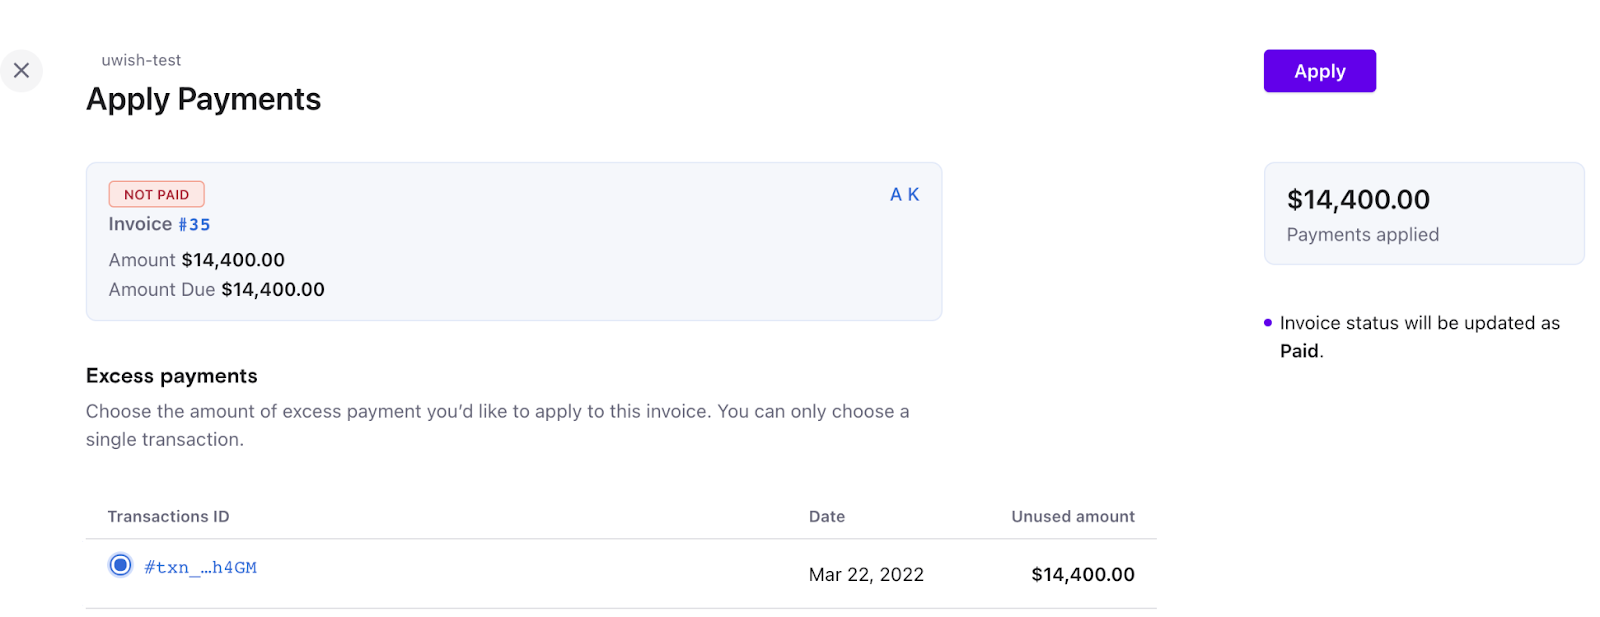
Task: Click the Amount Due $14,400.00 line
Action: click(216, 290)
